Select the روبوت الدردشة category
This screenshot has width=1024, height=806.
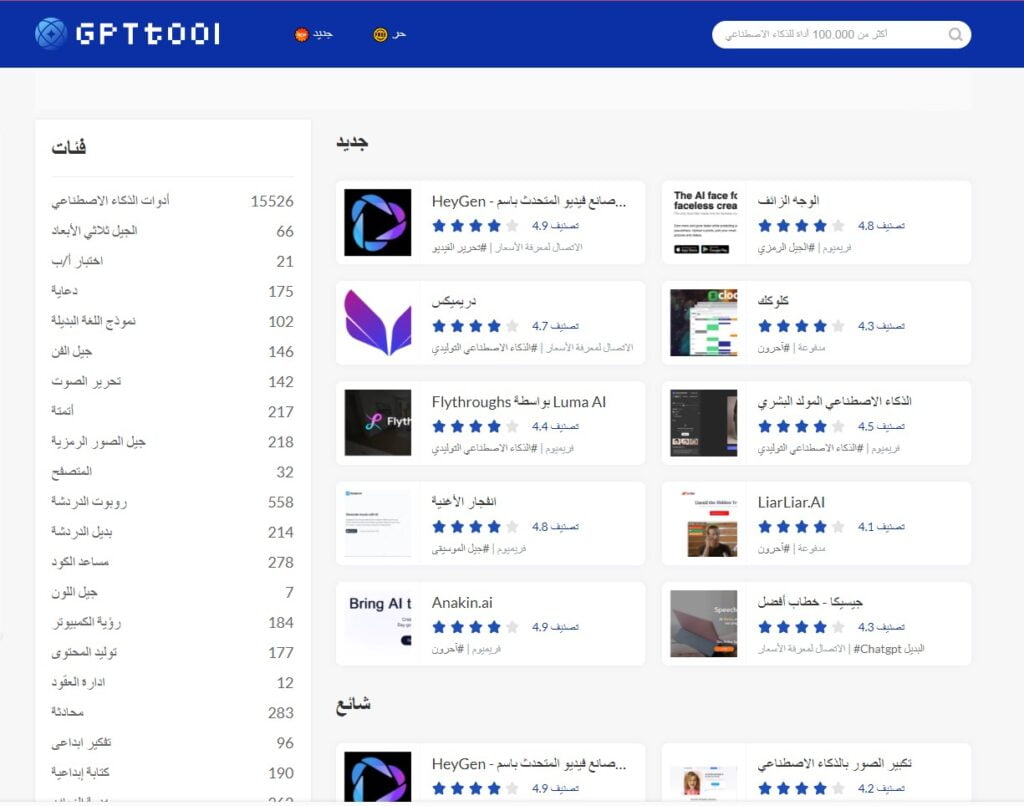click(x=89, y=502)
